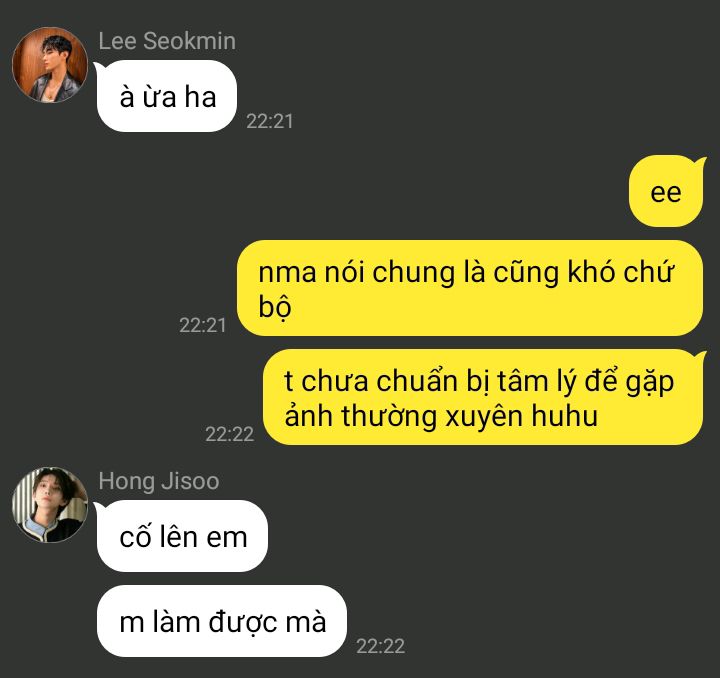Image resolution: width=720 pixels, height=678 pixels.
Task: Click the word "bộ" on the bubble's second line
Action: pos(275,307)
